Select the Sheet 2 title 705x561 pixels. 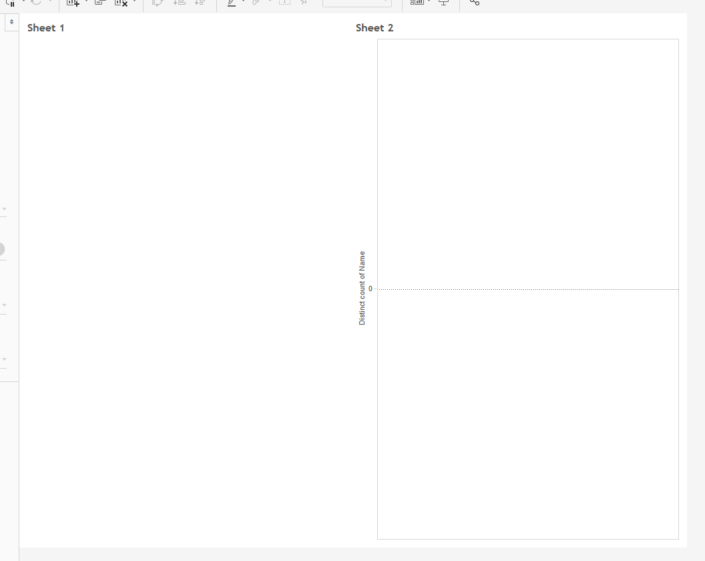(375, 28)
